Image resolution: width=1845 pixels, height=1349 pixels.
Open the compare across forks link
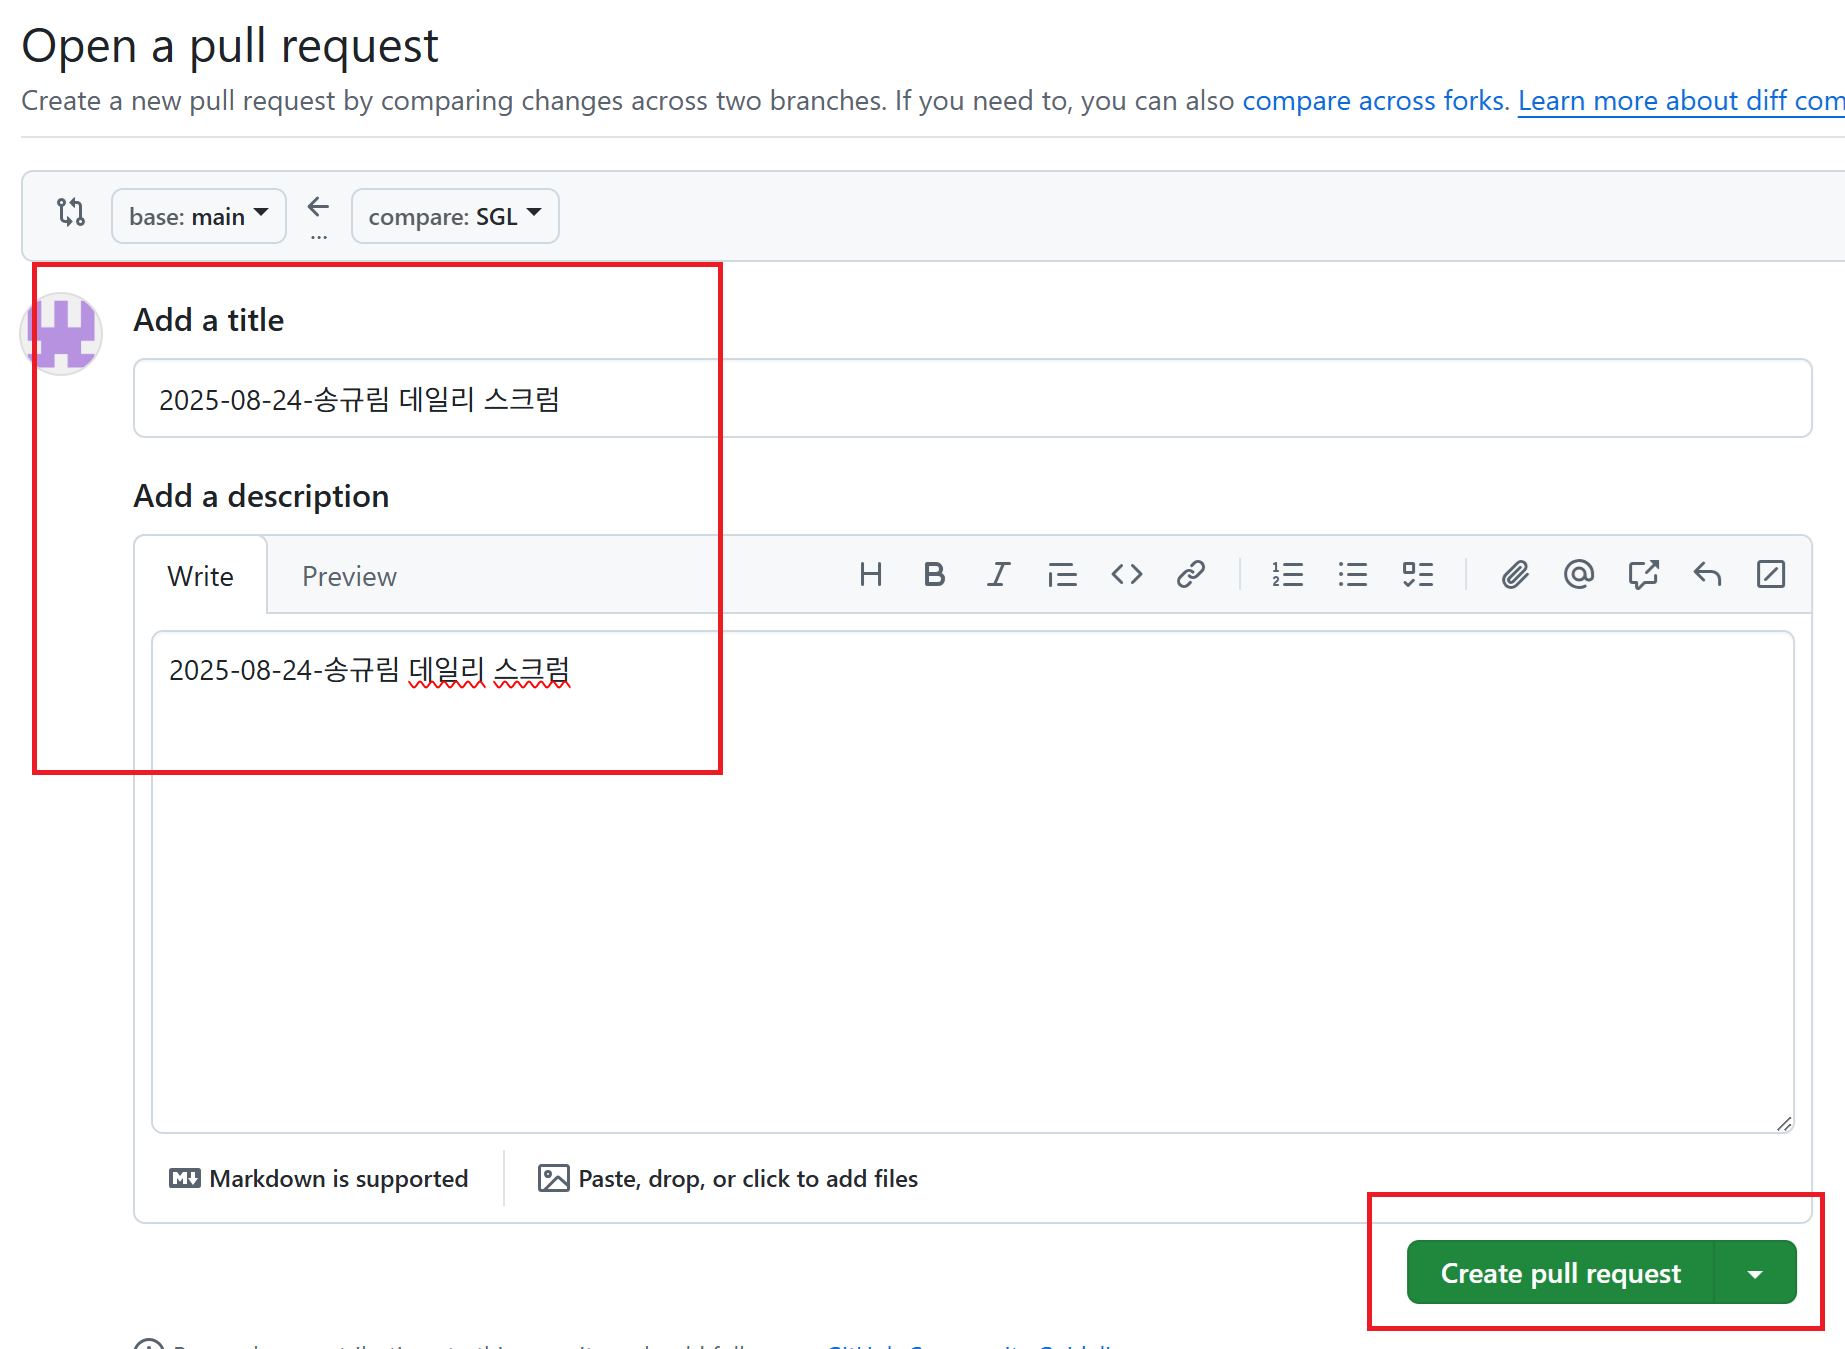(x=1375, y=101)
